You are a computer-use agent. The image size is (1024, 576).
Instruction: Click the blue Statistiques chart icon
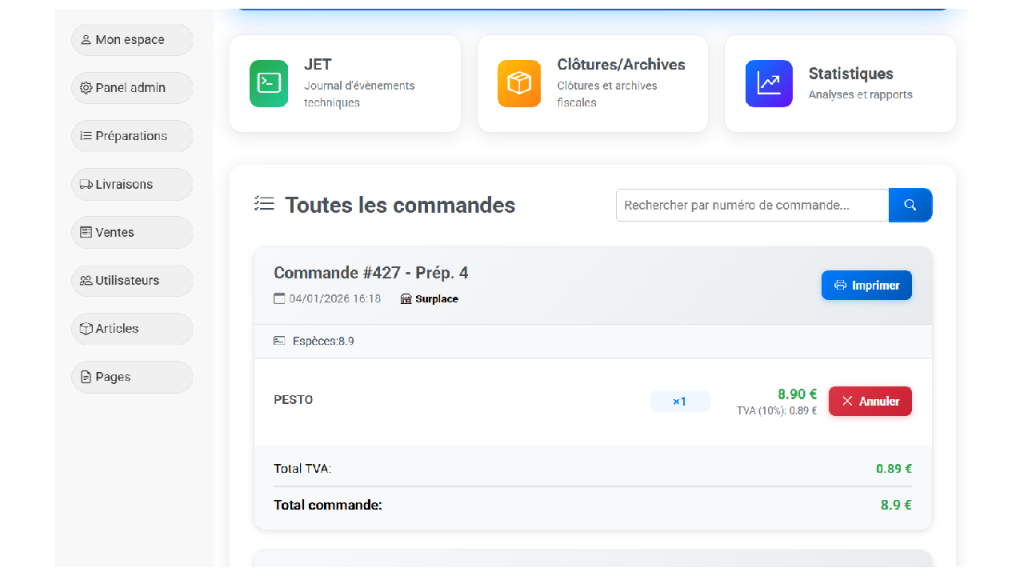coord(768,84)
